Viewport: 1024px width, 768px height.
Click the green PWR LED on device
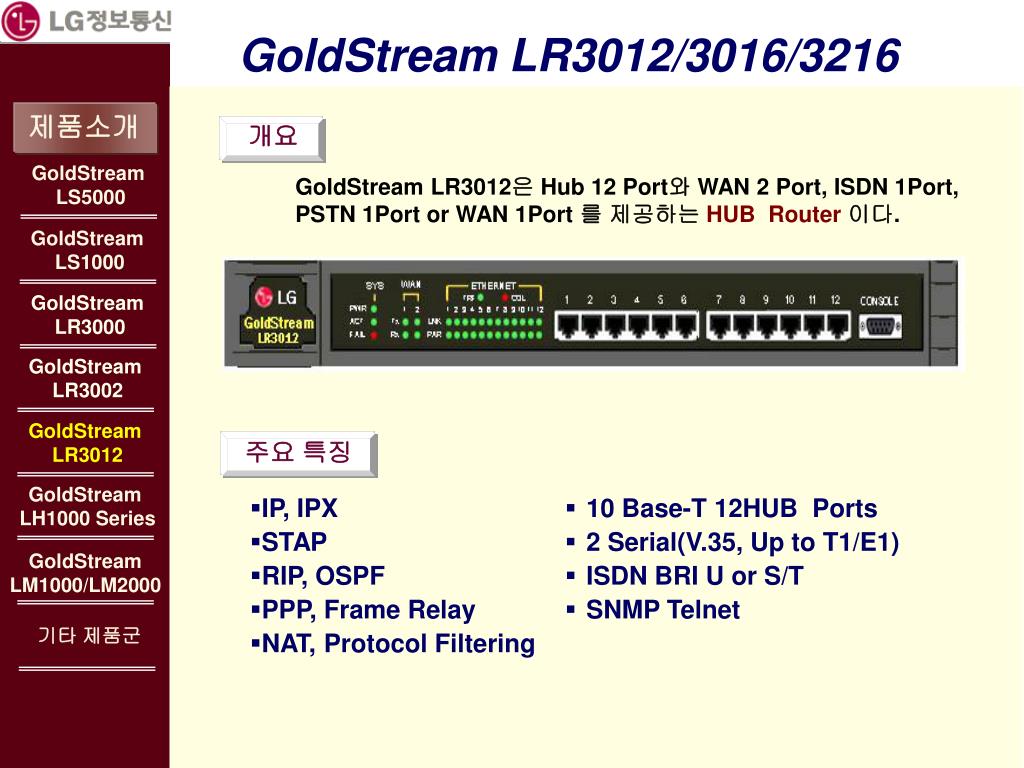(374, 308)
